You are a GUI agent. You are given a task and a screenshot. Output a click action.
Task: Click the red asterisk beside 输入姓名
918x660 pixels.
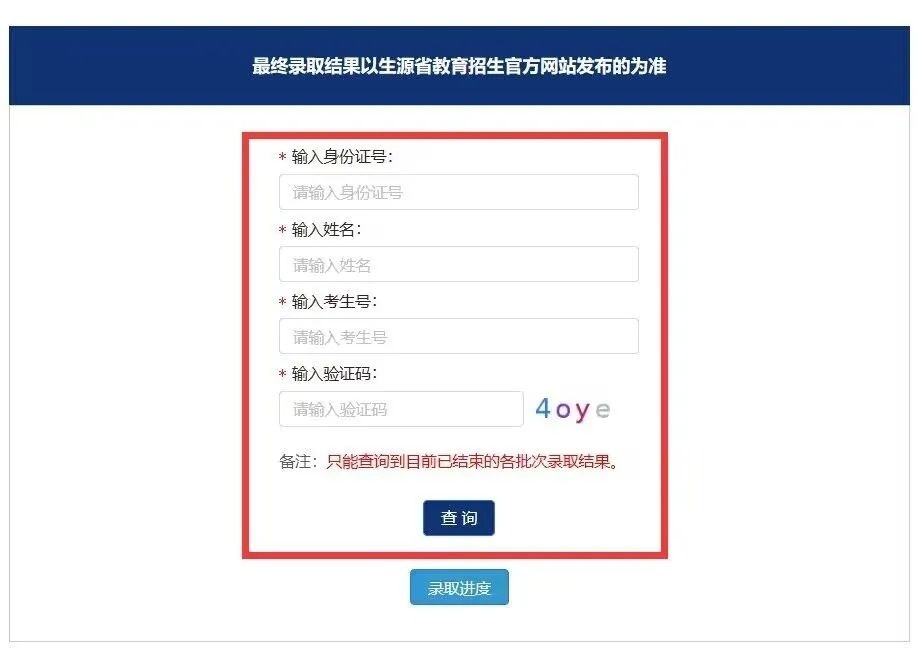click(x=282, y=230)
